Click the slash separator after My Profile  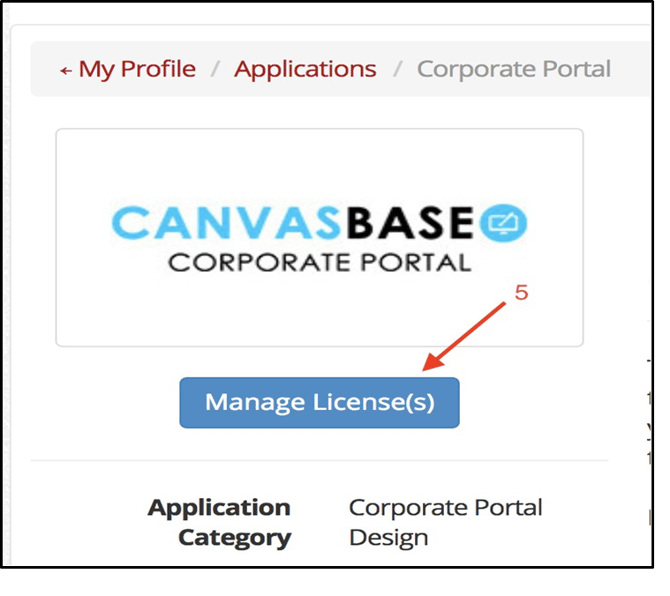pyautogui.click(x=215, y=69)
